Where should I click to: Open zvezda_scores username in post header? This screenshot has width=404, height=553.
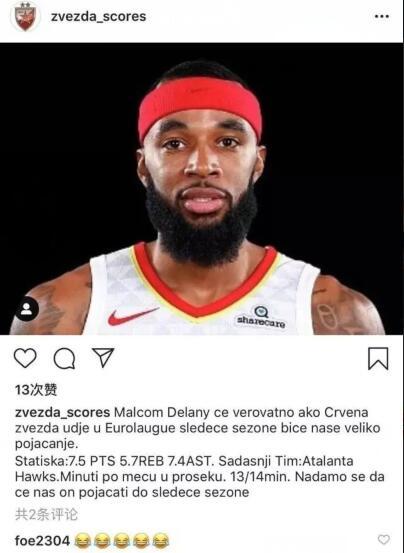[98, 16]
